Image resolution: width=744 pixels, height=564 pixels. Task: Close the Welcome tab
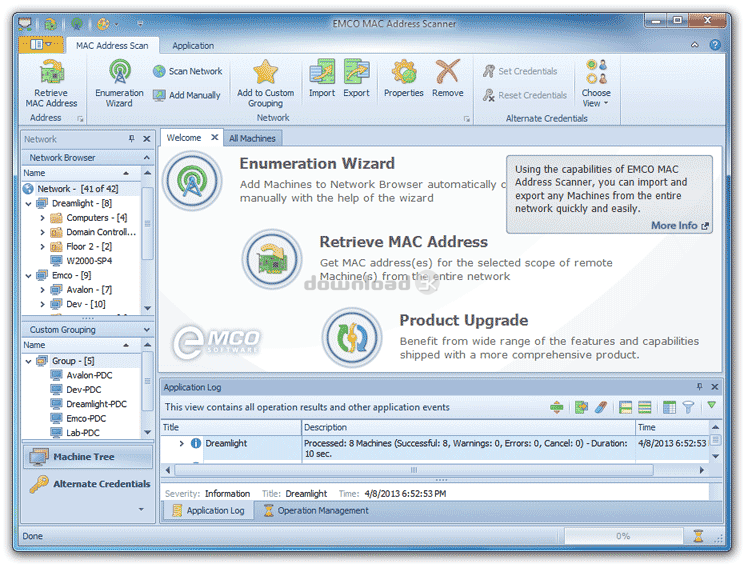click(214, 138)
